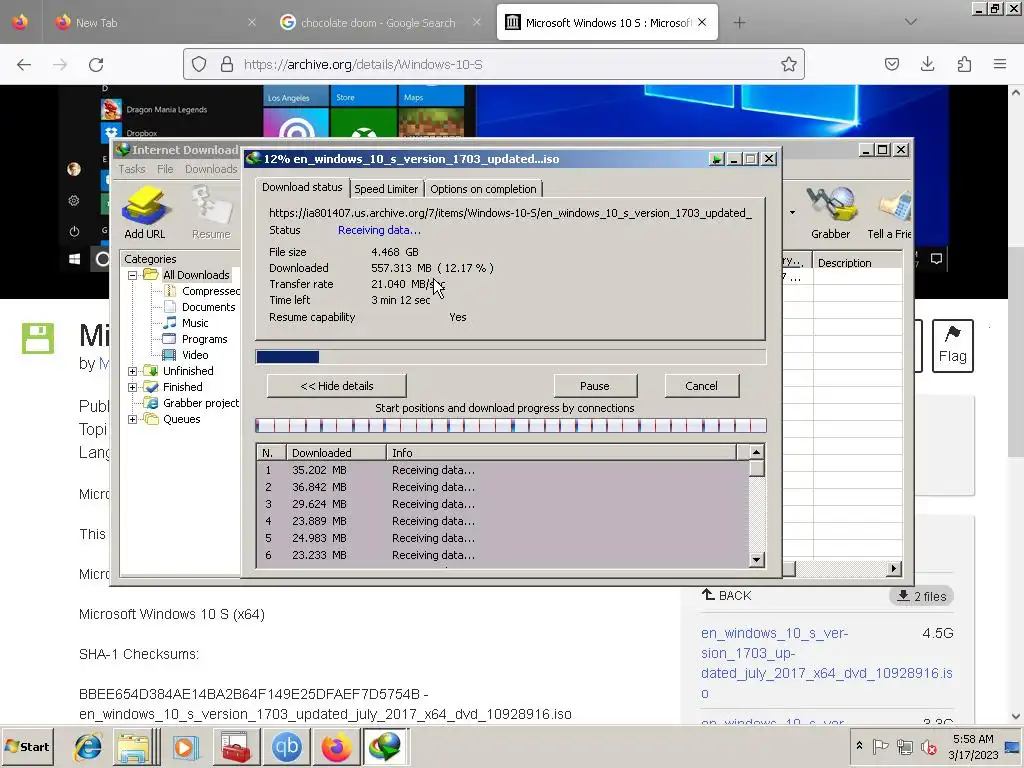Click scroll up arrow in connections list
Image resolution: width=1024 pixels, height=768 pixels.
(x=756, y=452)
